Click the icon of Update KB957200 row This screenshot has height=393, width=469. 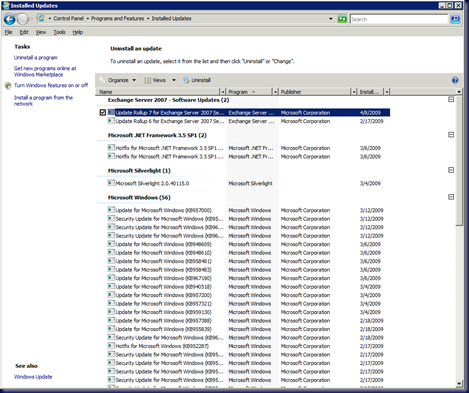(x=111, y=295)
